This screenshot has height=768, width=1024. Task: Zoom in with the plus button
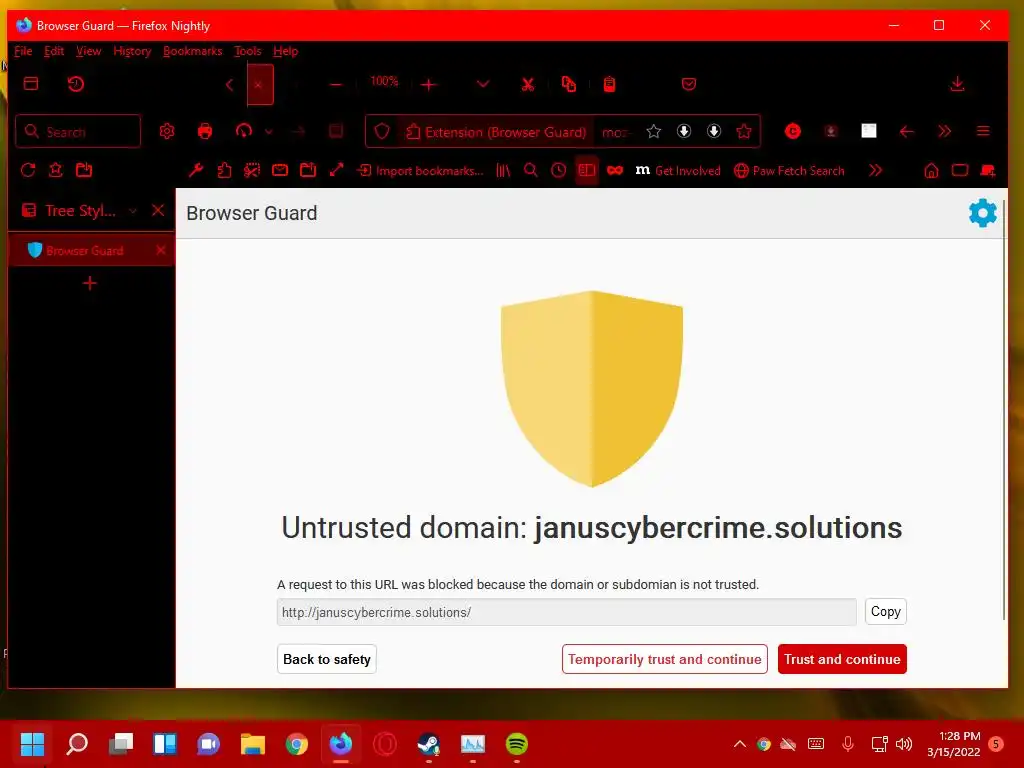(x=428, y=84)
